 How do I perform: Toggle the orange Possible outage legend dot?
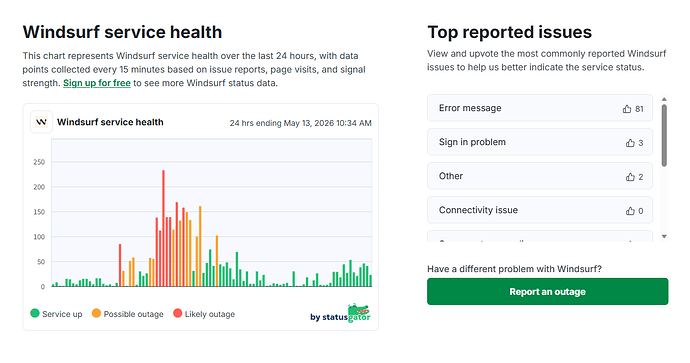[x=96, y=313]
